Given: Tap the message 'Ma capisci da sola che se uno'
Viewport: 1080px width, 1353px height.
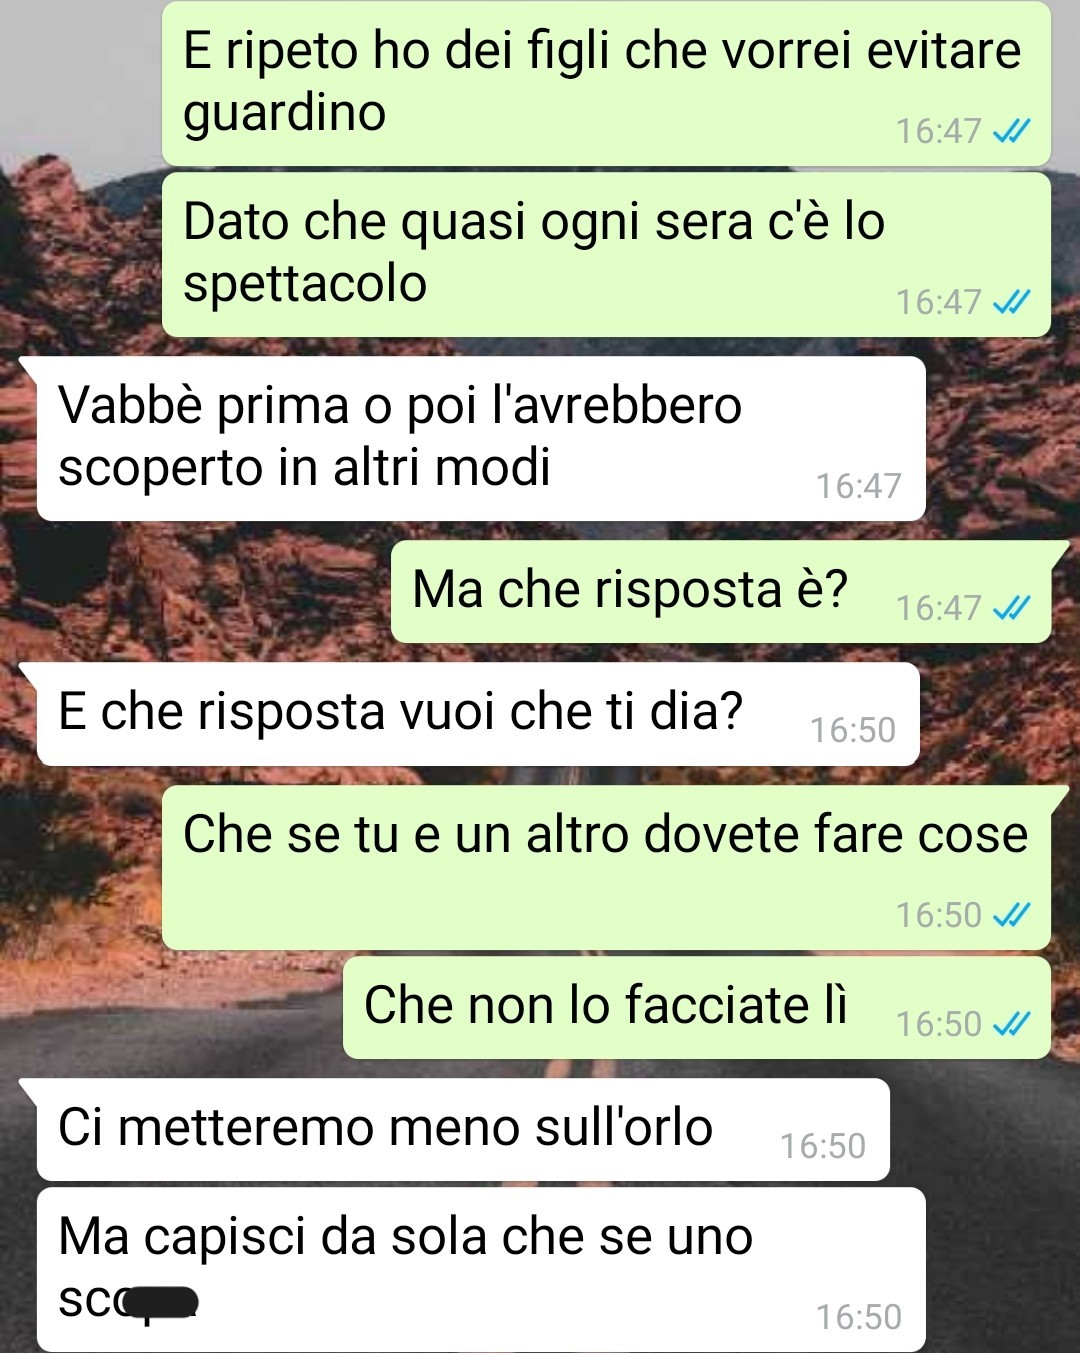Looking at the screenshot, I should [x=481, y=1270].
